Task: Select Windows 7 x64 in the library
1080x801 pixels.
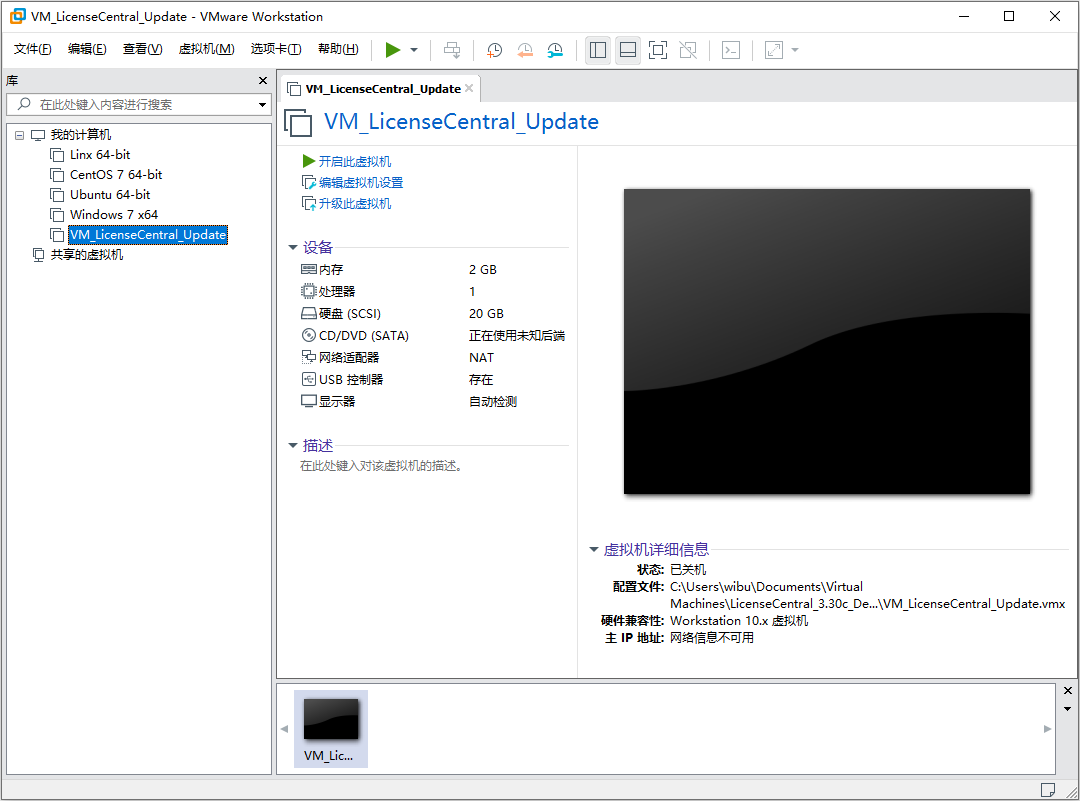Action: click(114, 215)
